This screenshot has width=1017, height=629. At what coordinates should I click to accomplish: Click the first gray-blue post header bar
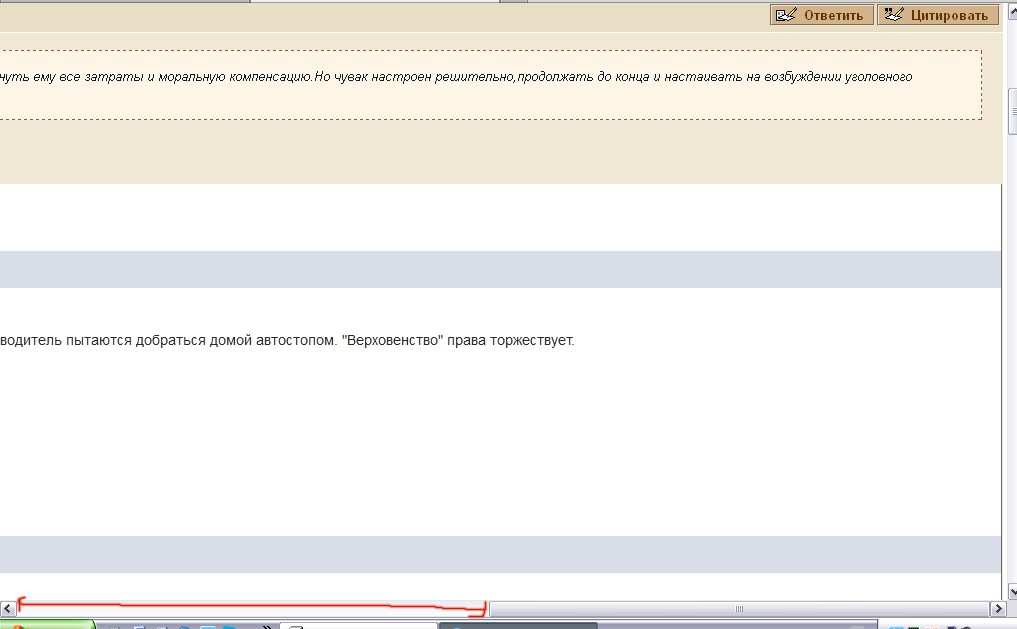(500, 270)
